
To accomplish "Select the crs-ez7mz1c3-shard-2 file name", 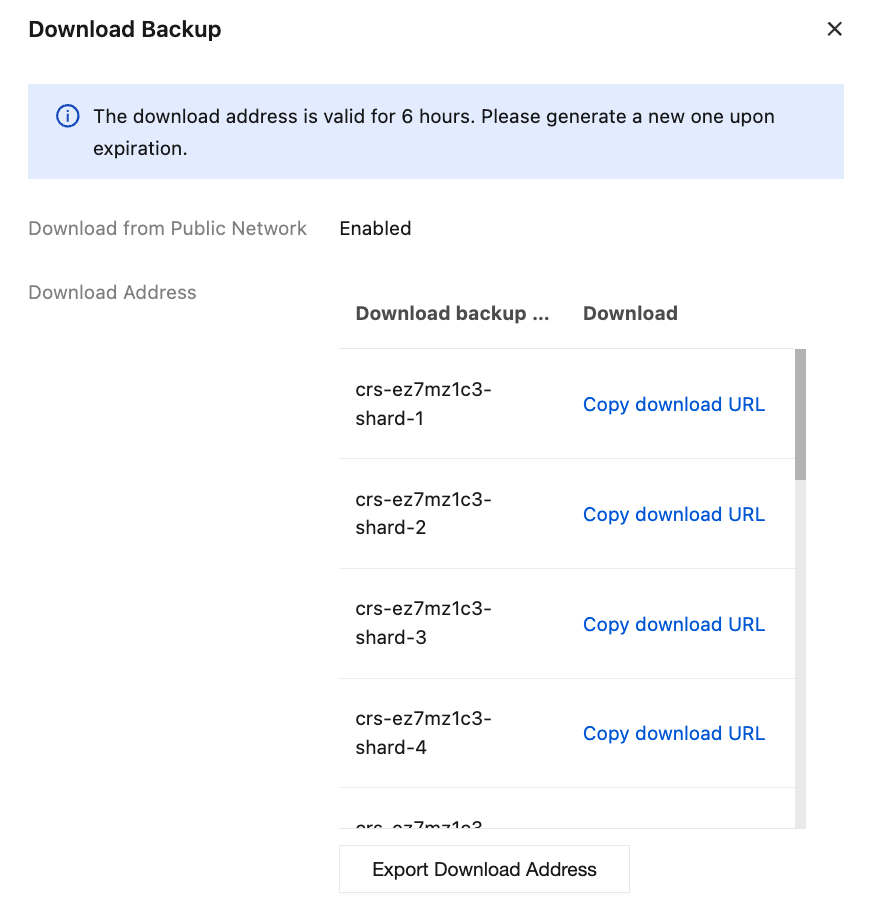I will click(x=423, y=514).
